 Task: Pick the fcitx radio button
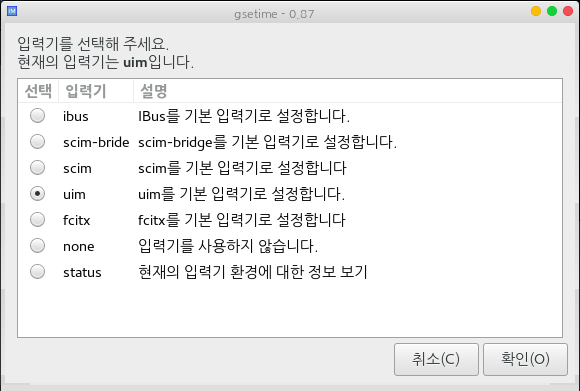(x=37, y=220)
